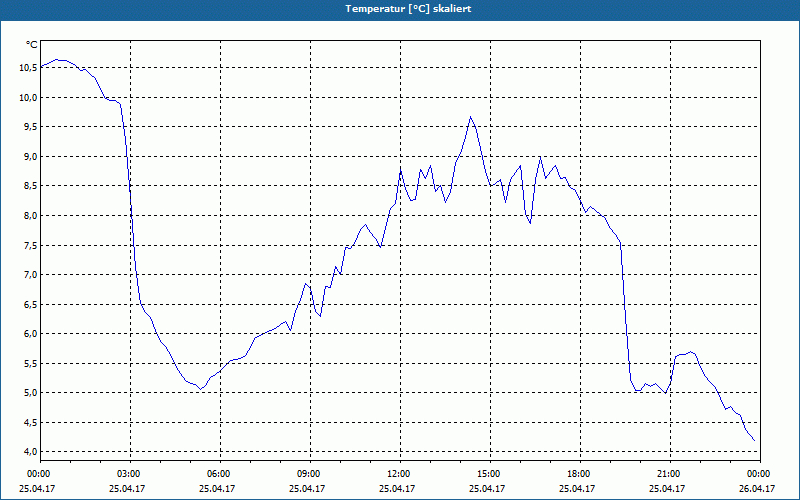Image resolution: width=800 pixels, height=500 pixels.
Task: Select the 21:00 time axis label
Action: click(x=670, y=474)
